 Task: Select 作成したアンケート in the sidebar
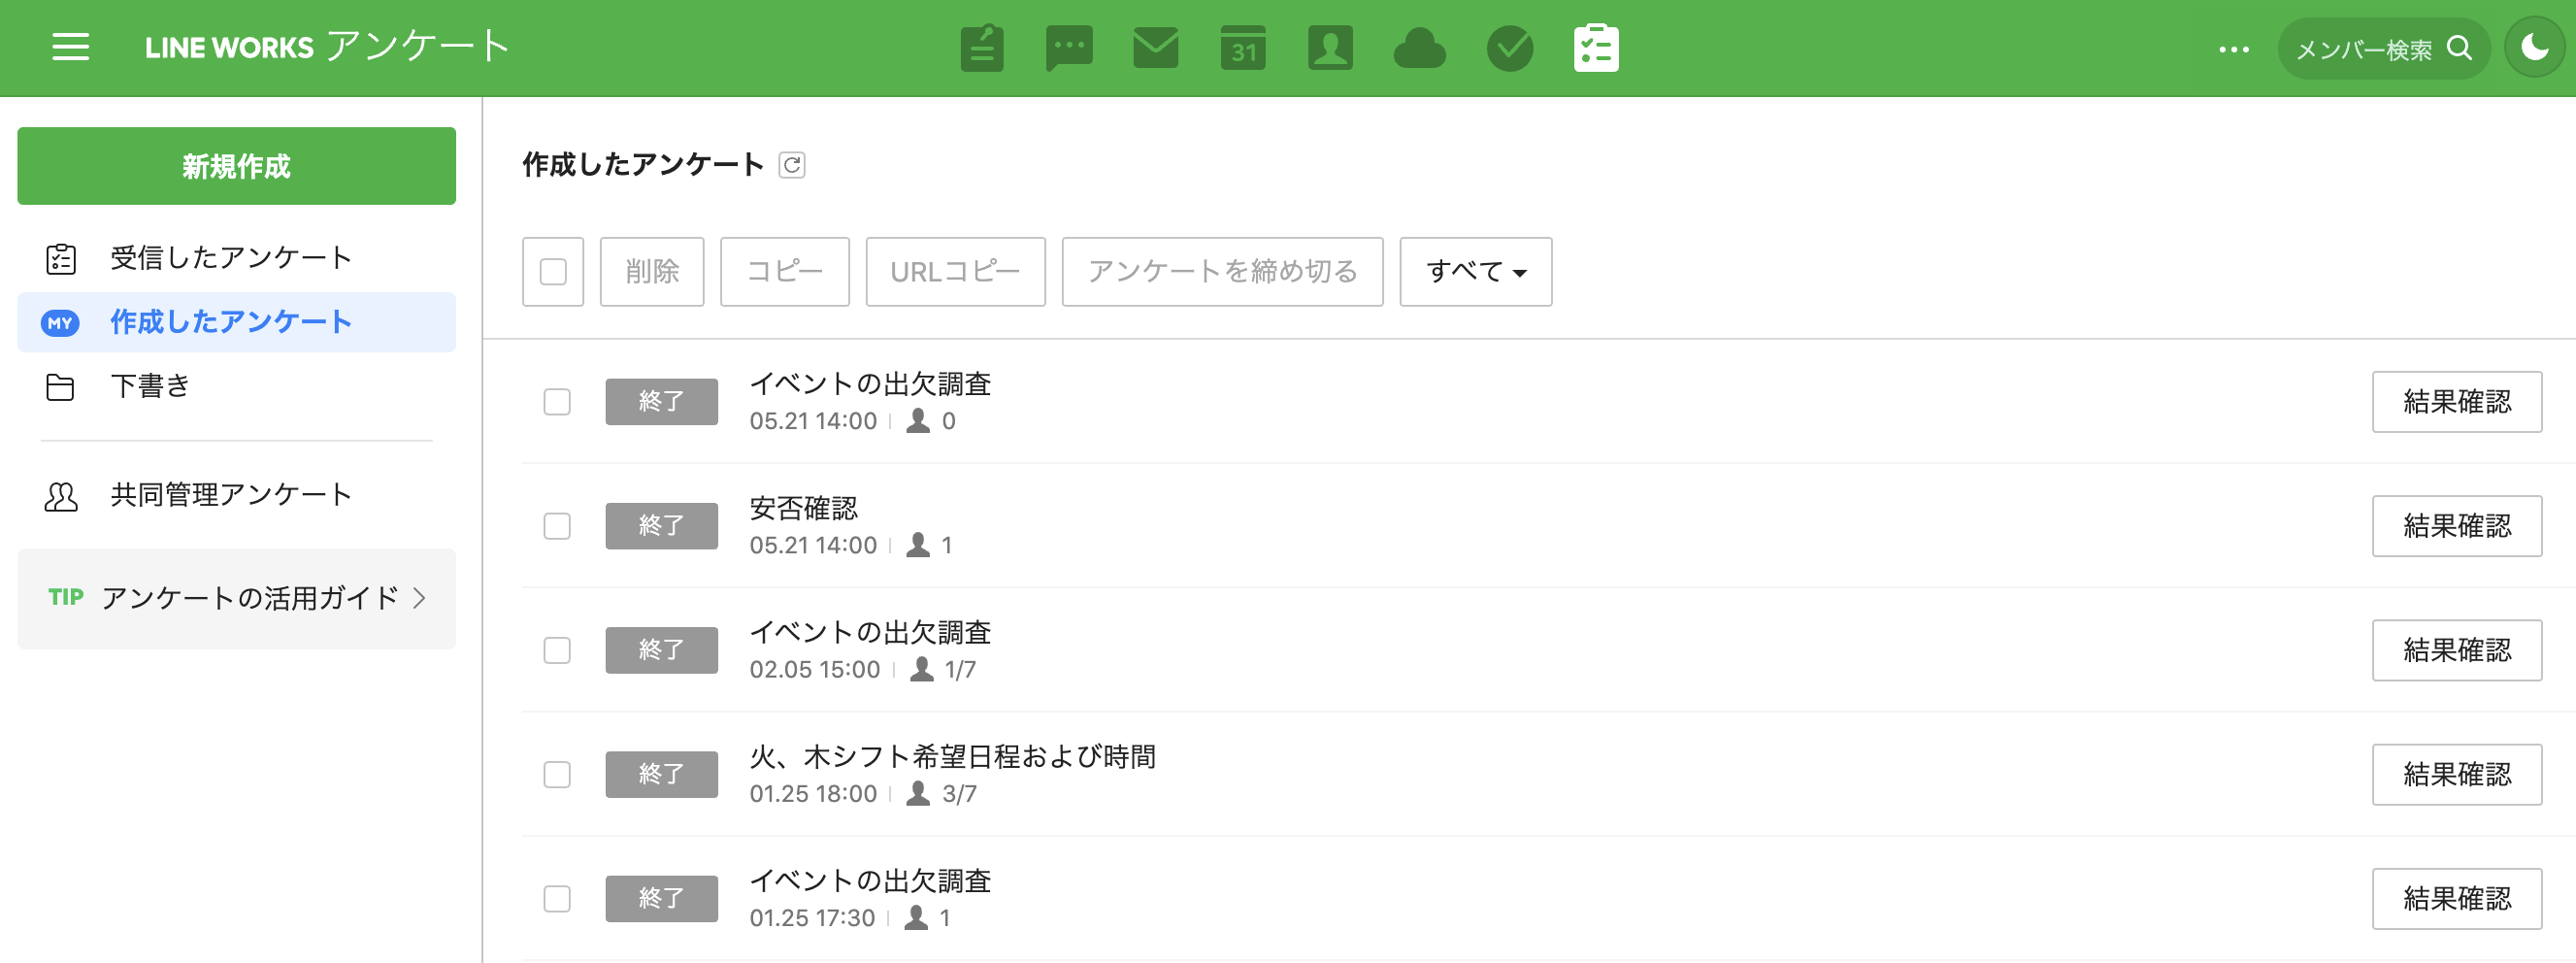(236, 322)
